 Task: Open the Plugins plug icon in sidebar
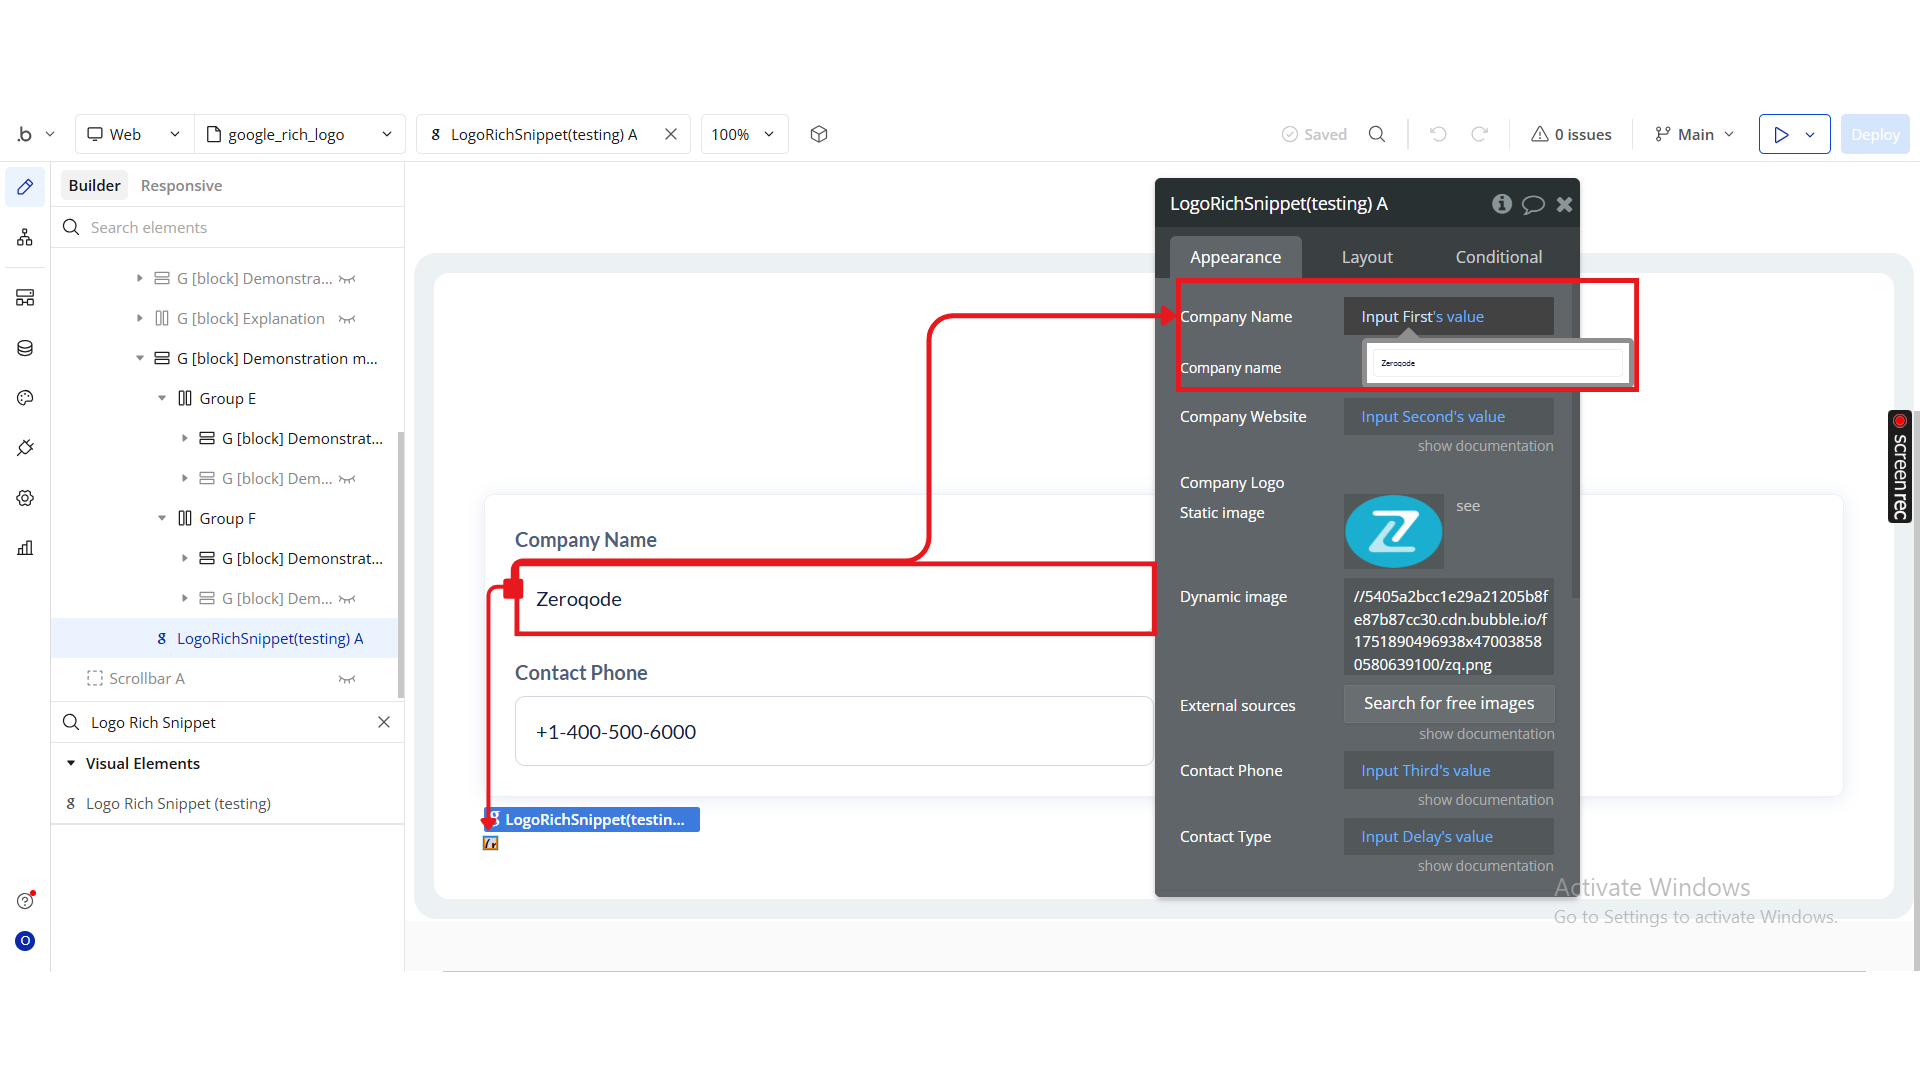click(x=25, y=448)
